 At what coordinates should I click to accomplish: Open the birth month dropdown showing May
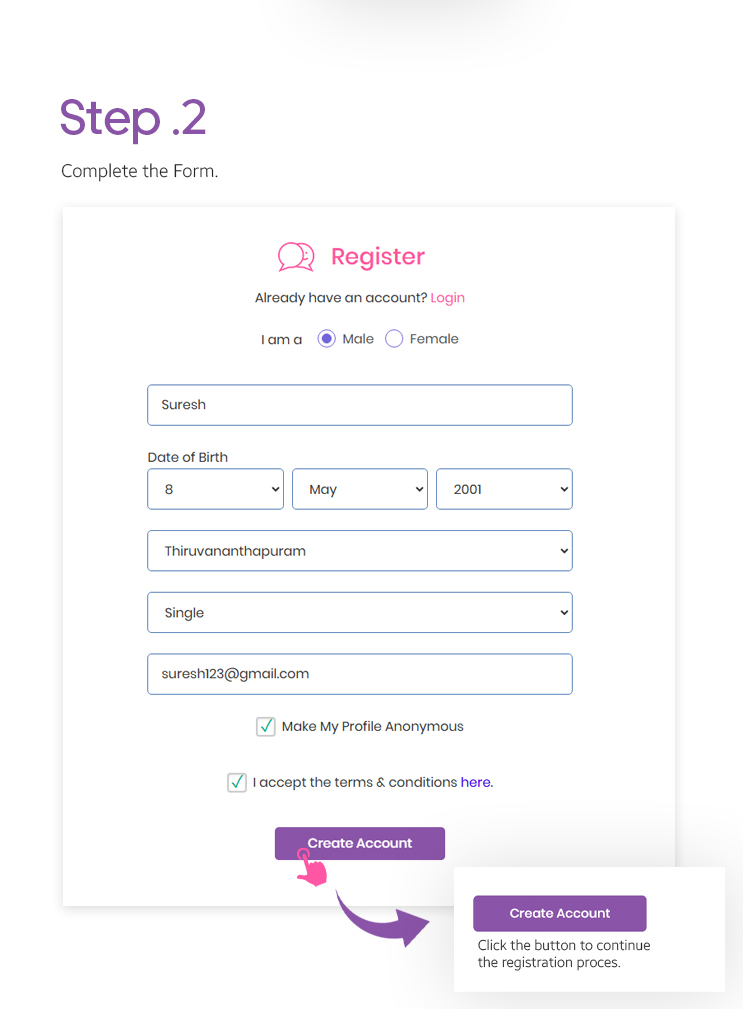coord(360,489)
